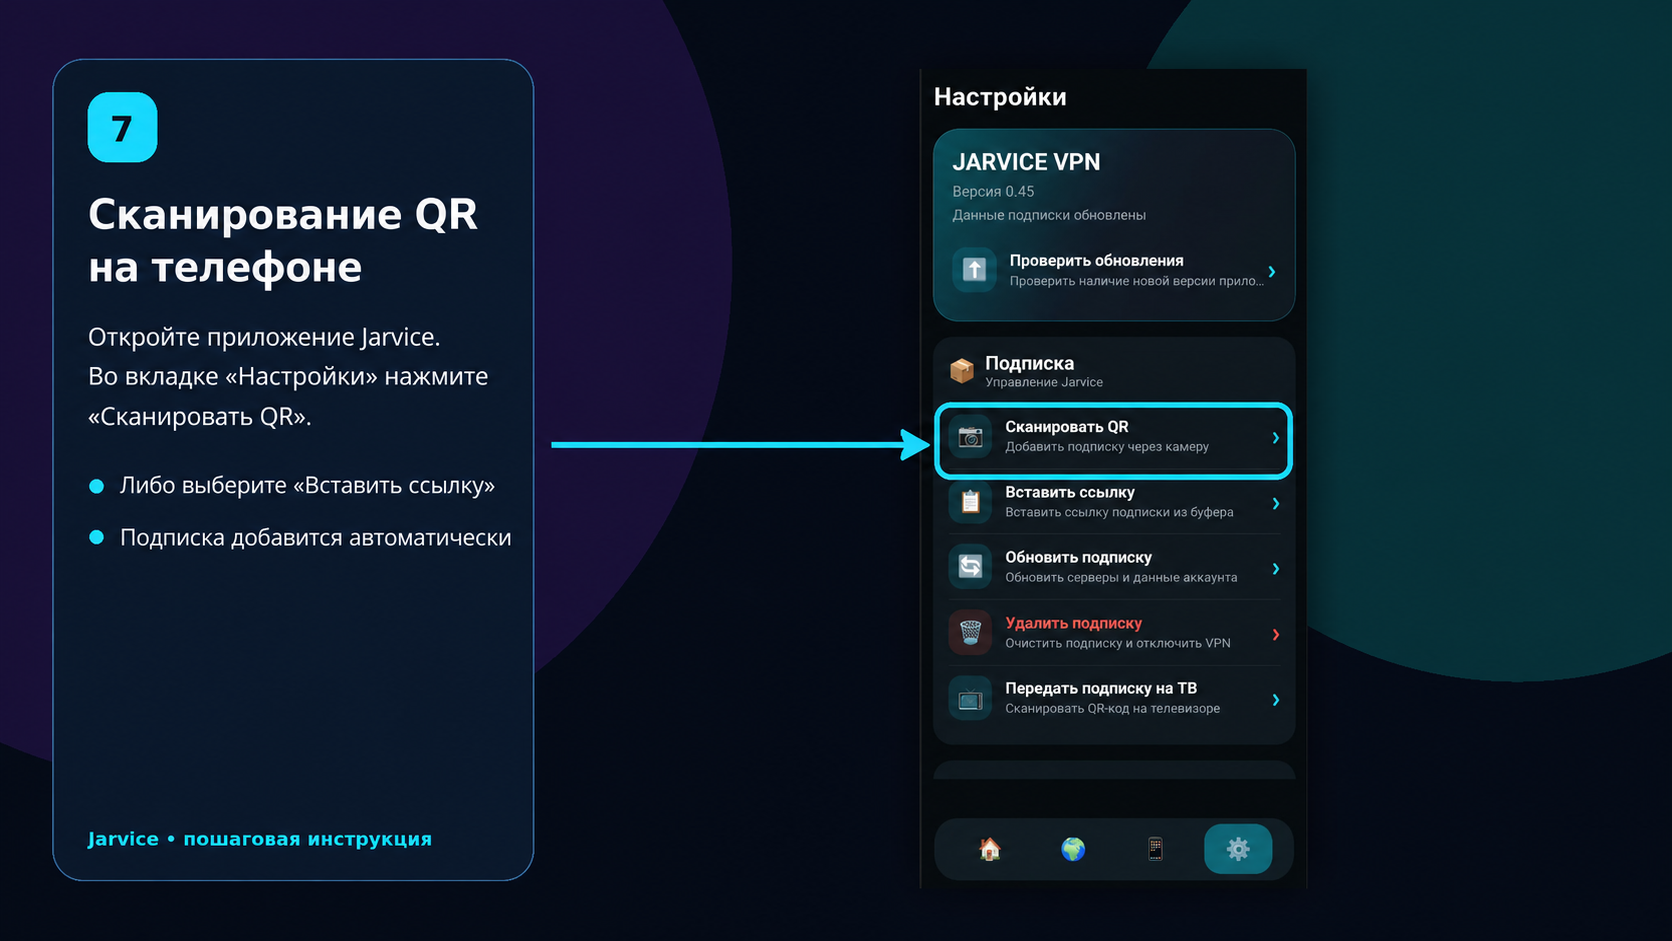Tap Передать подписку на ТВ label

click(1101, 688)
